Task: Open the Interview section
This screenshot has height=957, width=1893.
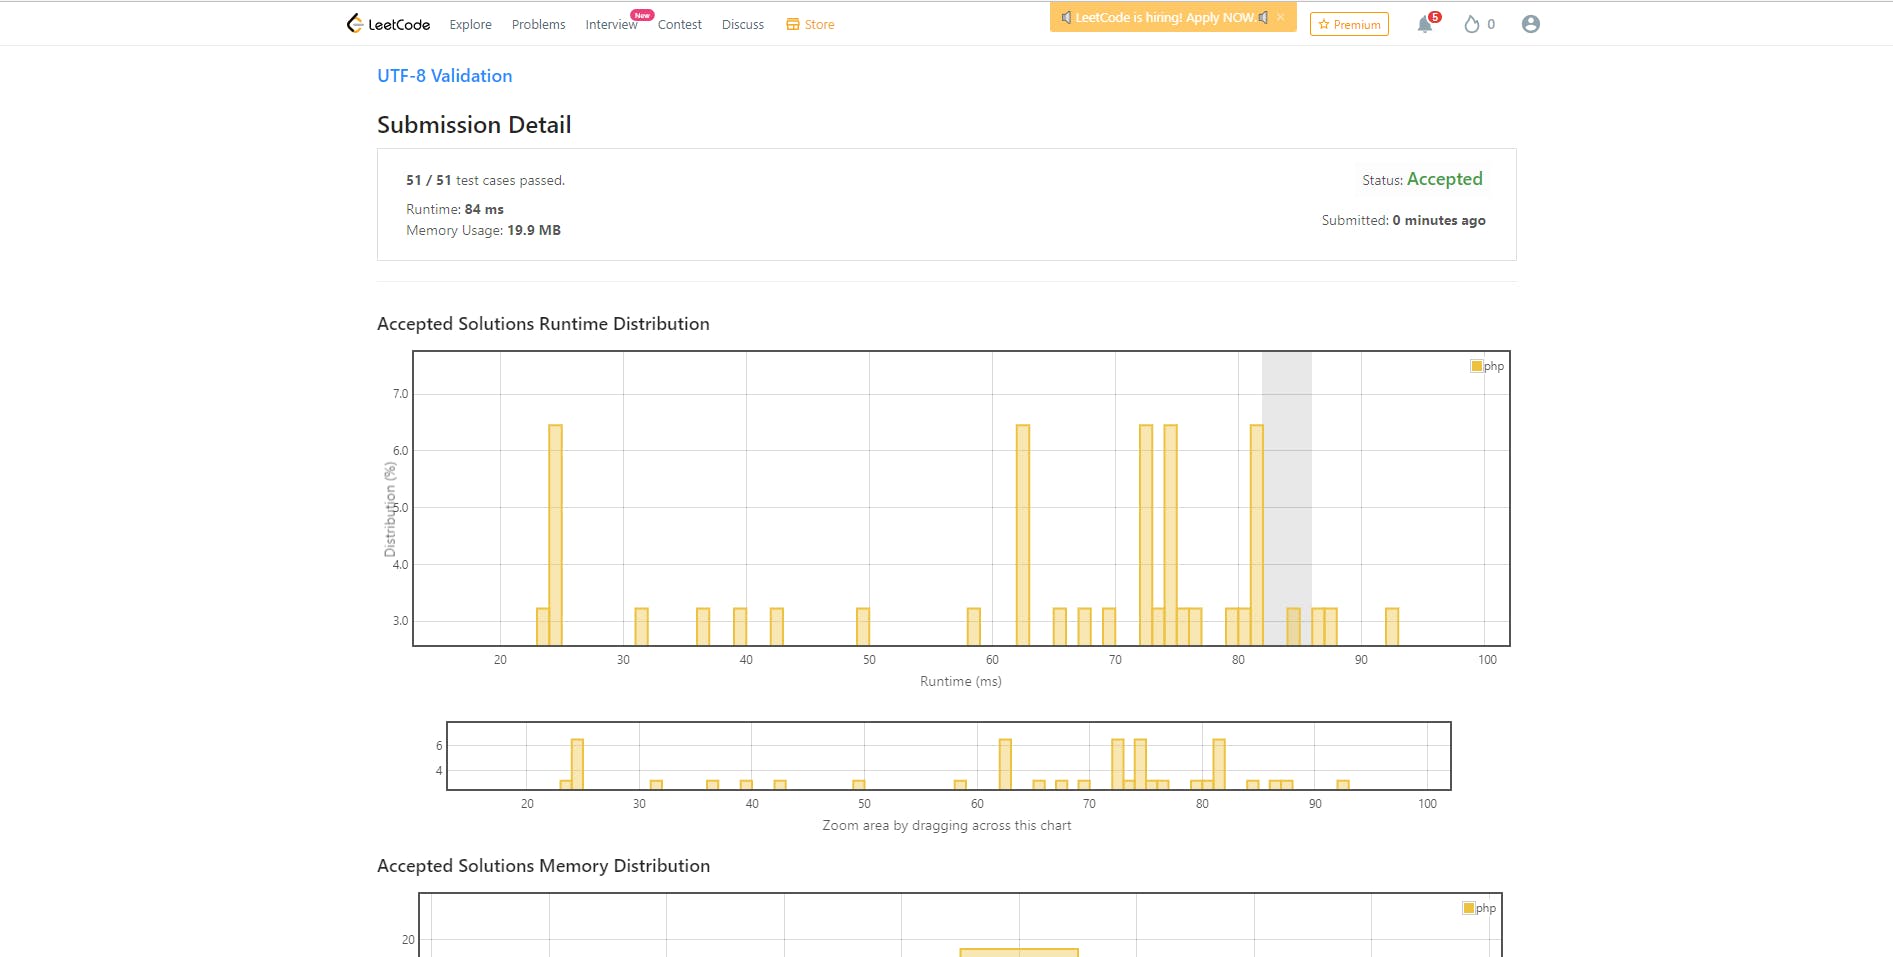Action: (x=611, y=24)
